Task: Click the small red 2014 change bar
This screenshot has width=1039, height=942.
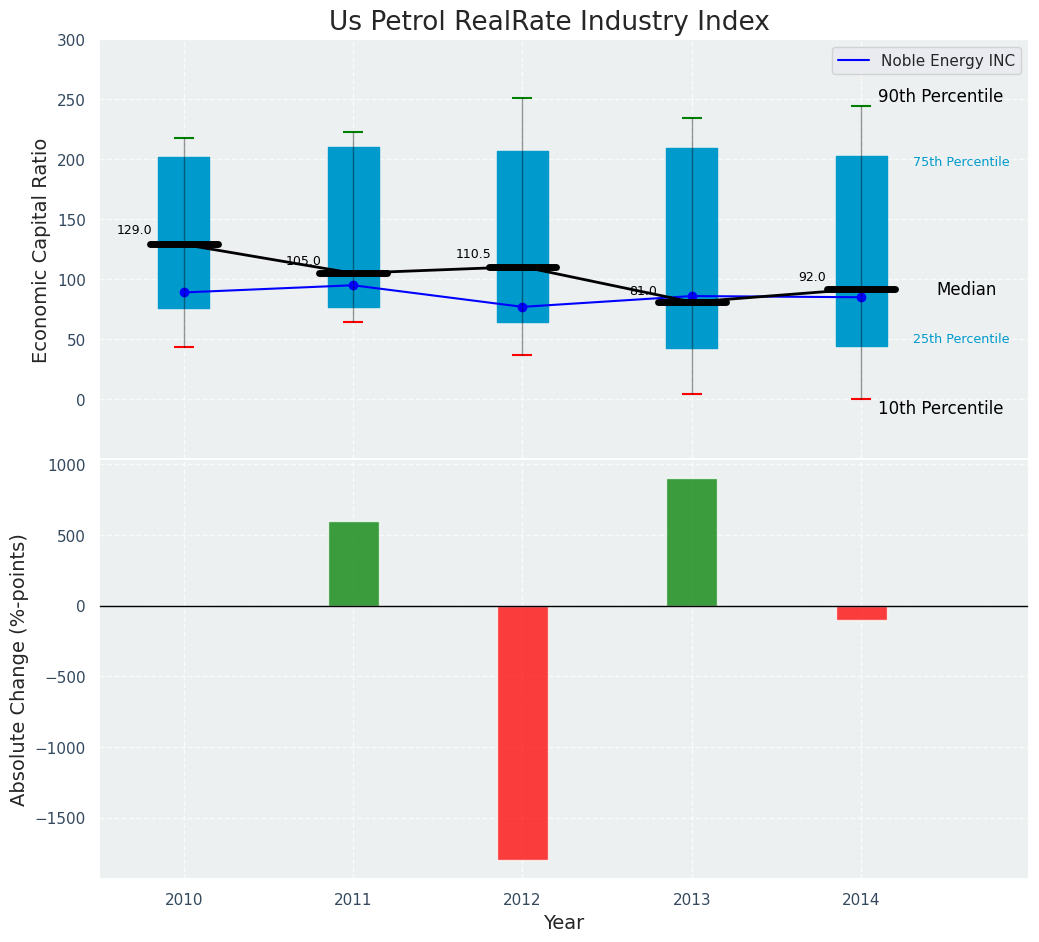Action: pos(861,613)
